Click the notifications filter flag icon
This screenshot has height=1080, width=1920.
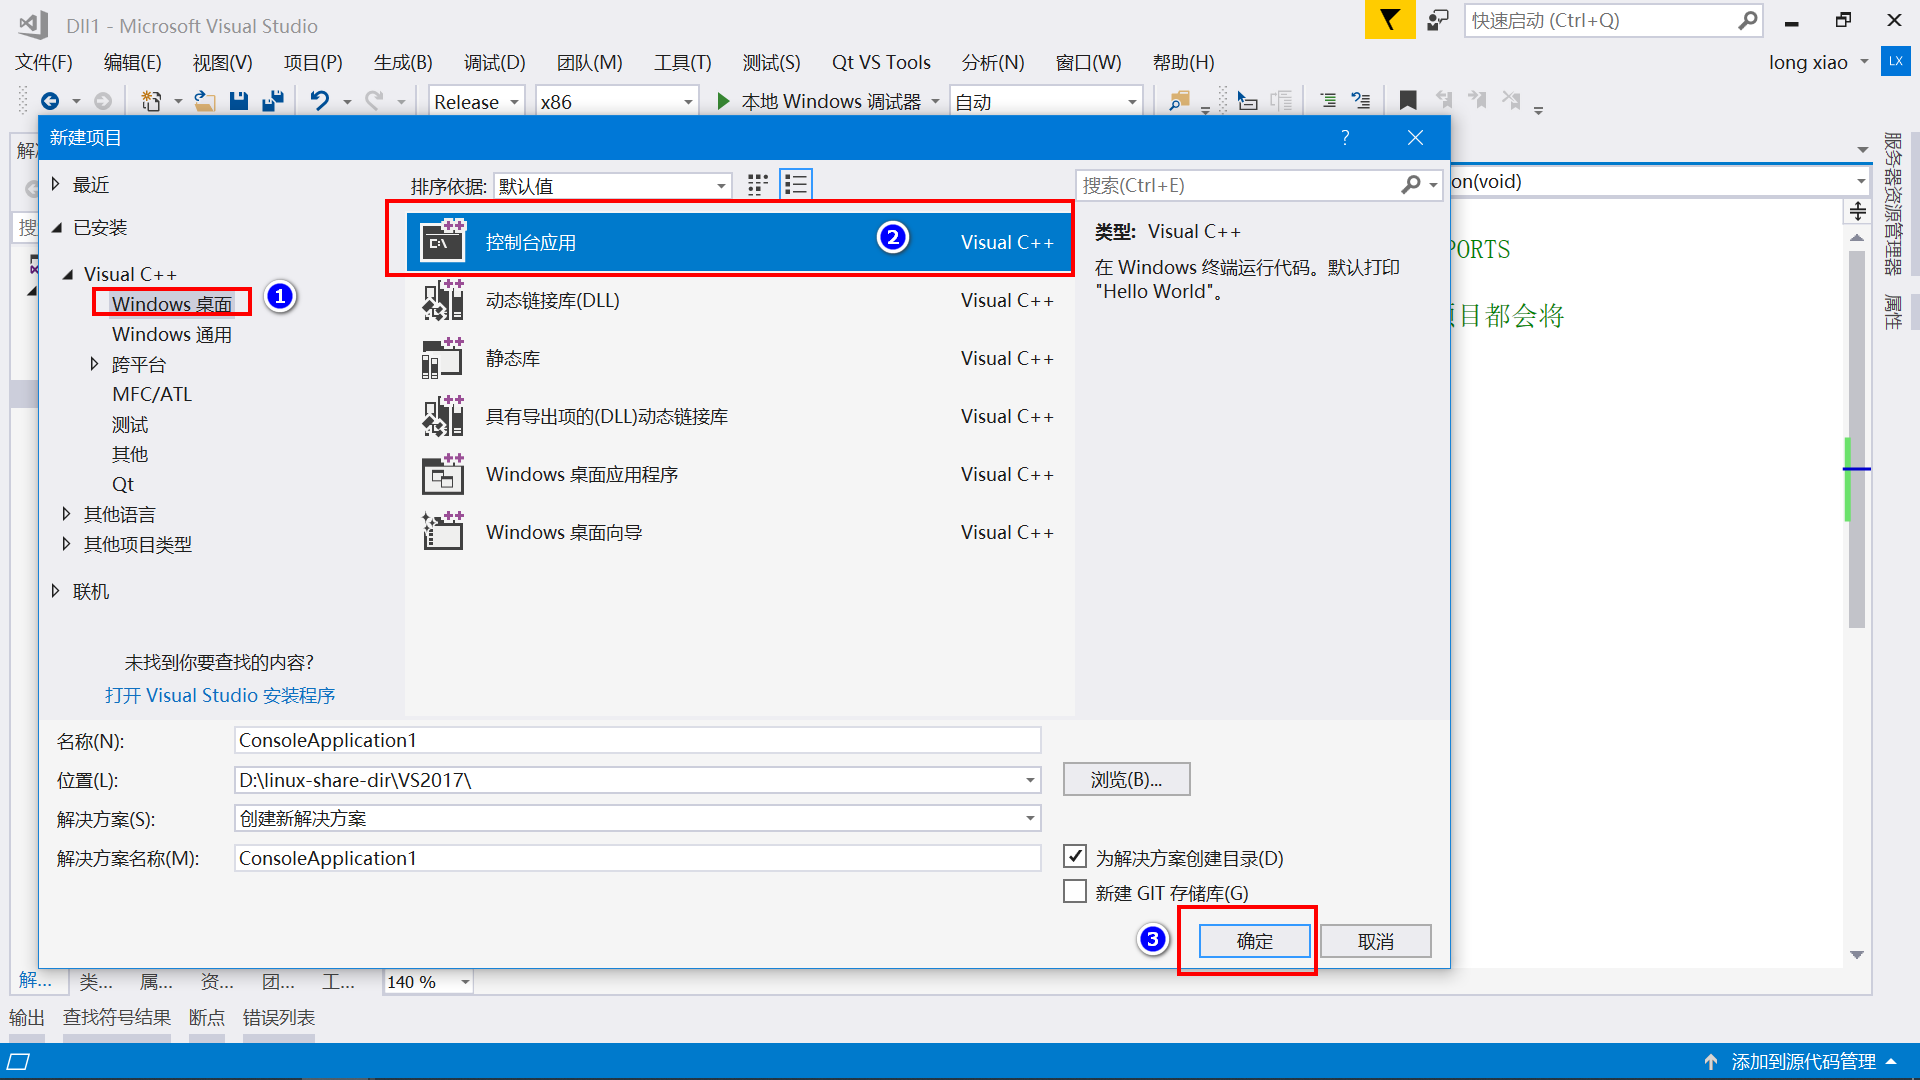(x=1390, y=20)
